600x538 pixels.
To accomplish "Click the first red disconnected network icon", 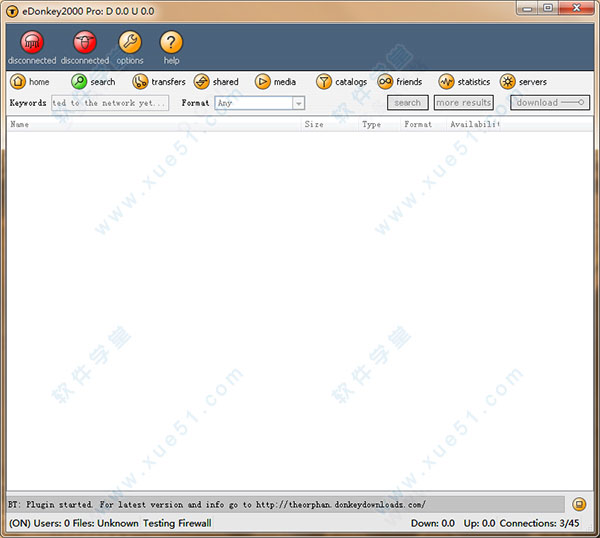I will point(32,43).
